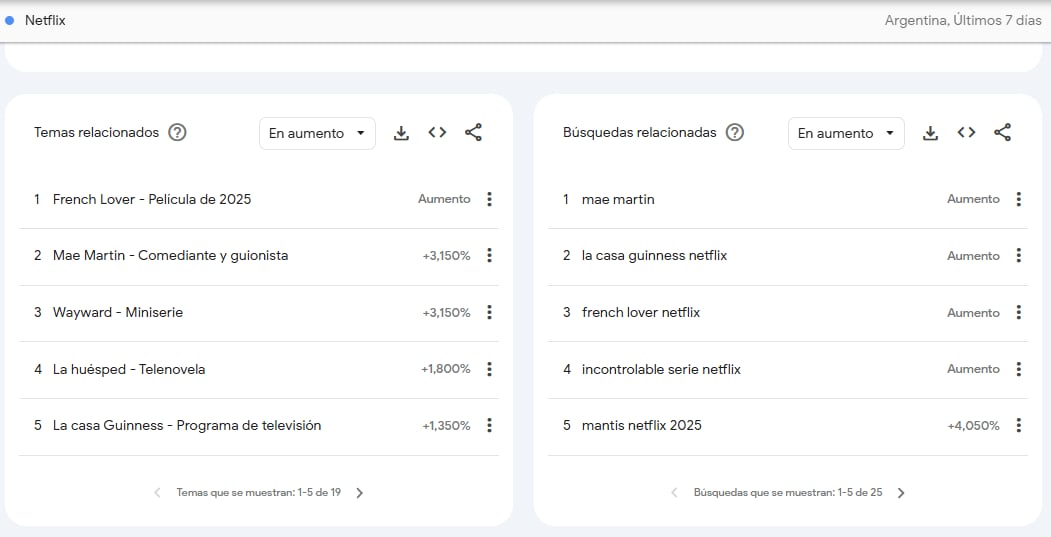Image resolution: width=1051 pixels, height=537 pixels.
Task: Open options menu for mae martin search
Action: [x=1018, y=199]
